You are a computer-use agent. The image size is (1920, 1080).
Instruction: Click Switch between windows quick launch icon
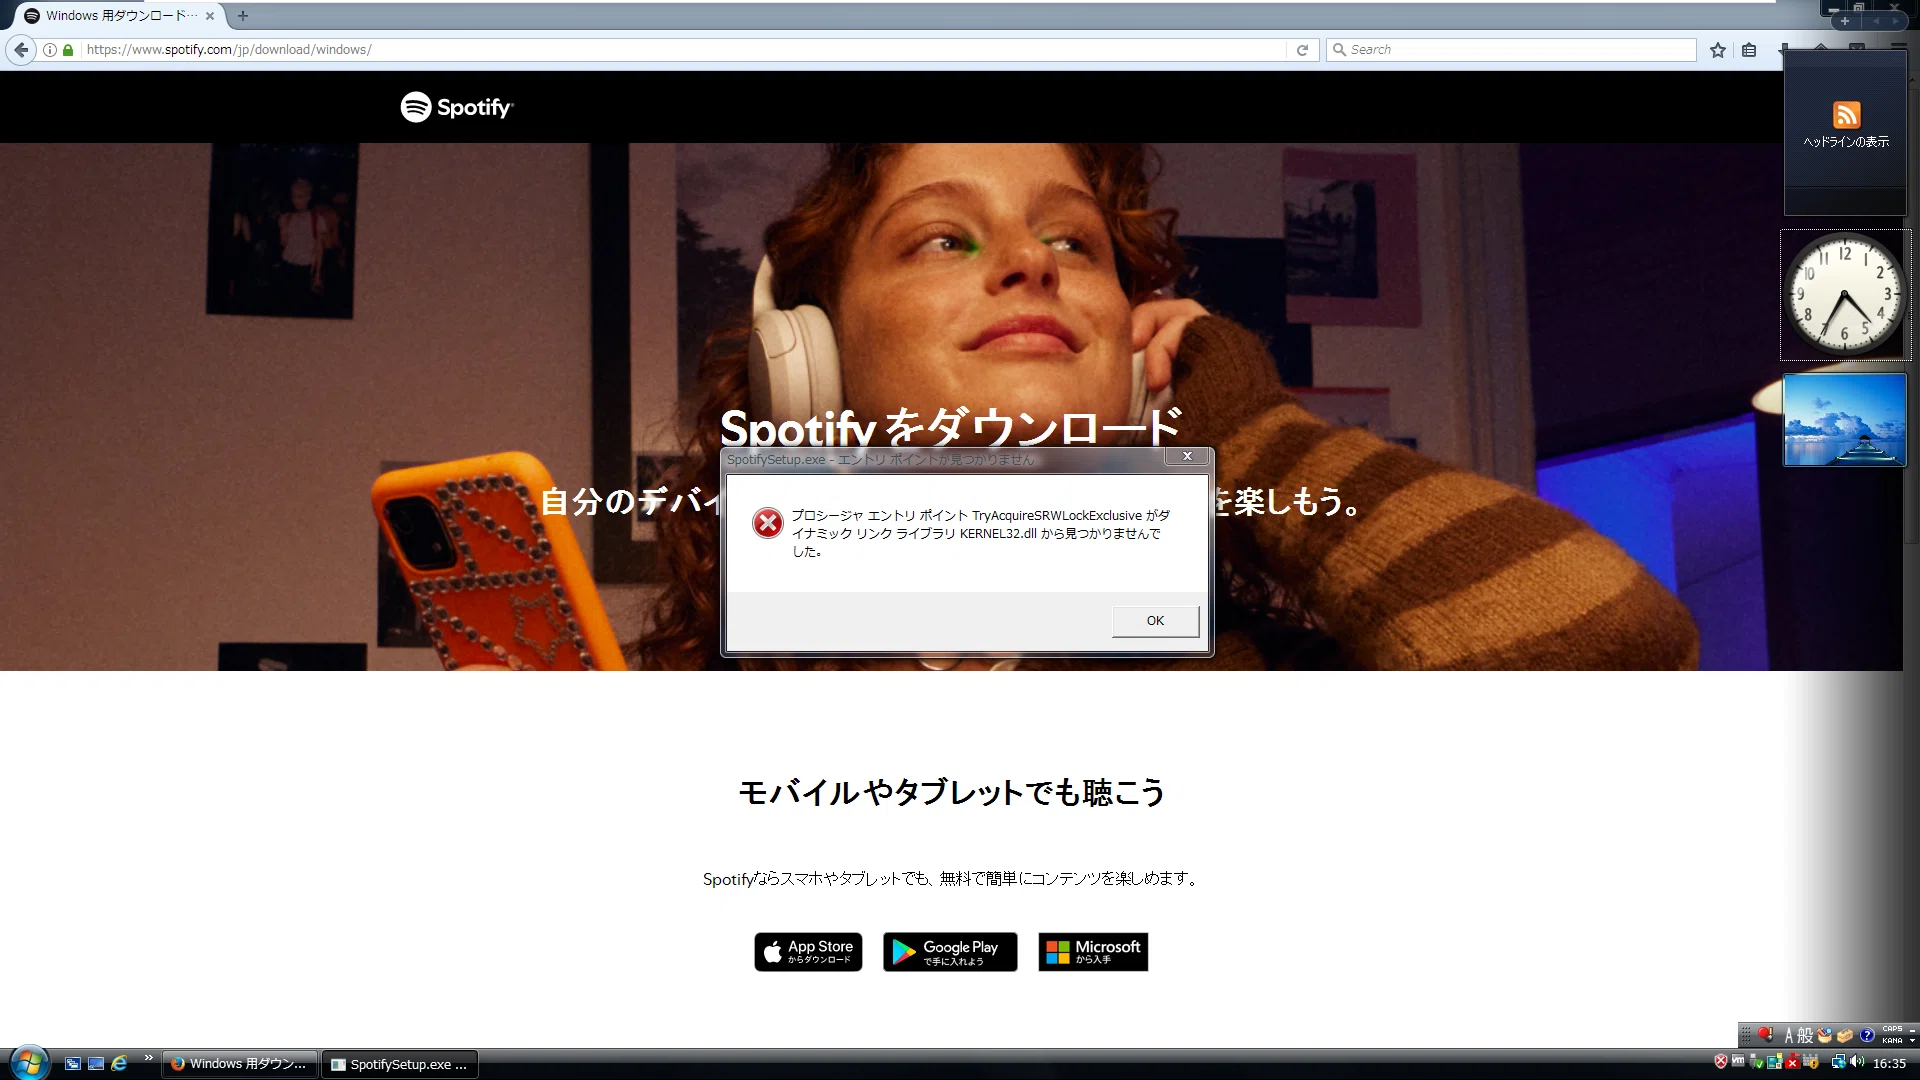72,1064
